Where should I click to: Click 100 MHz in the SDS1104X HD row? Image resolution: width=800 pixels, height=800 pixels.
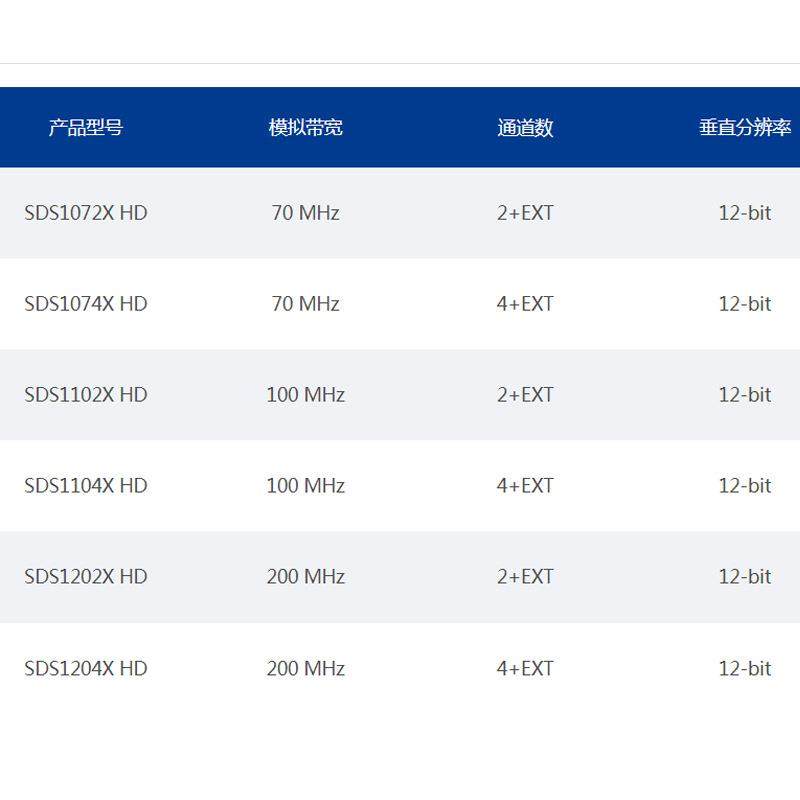(x=306, y=485)
